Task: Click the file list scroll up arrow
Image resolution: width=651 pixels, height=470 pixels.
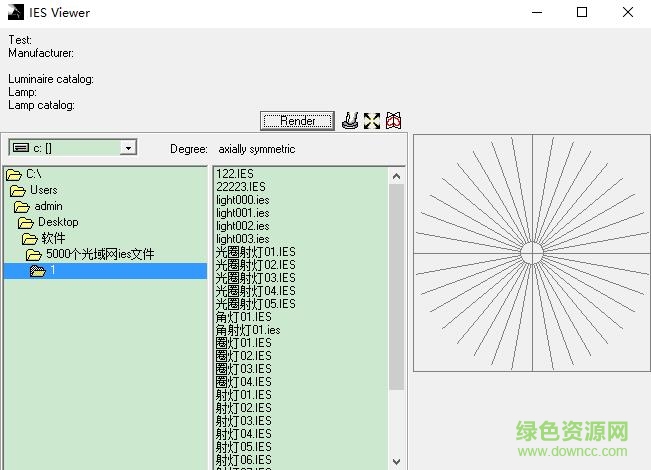Action: (396, 176)
